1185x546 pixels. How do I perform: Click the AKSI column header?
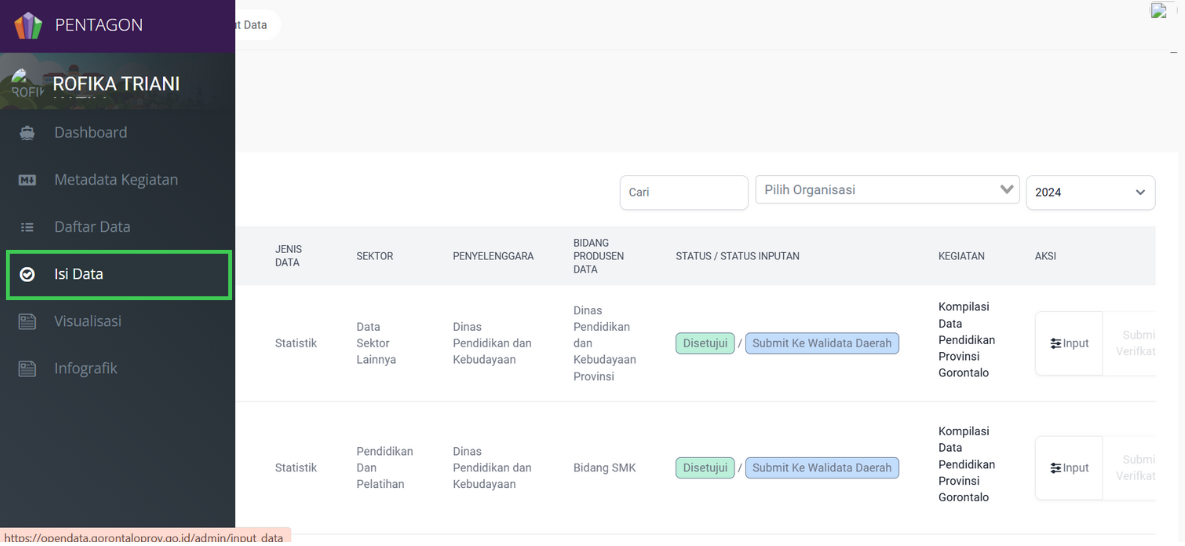click(1045, 256)
